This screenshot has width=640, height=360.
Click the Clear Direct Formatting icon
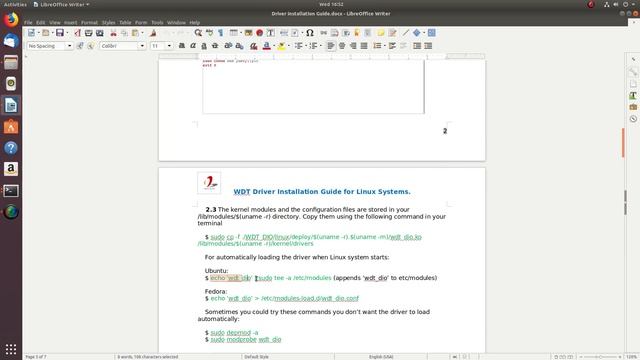253,46
